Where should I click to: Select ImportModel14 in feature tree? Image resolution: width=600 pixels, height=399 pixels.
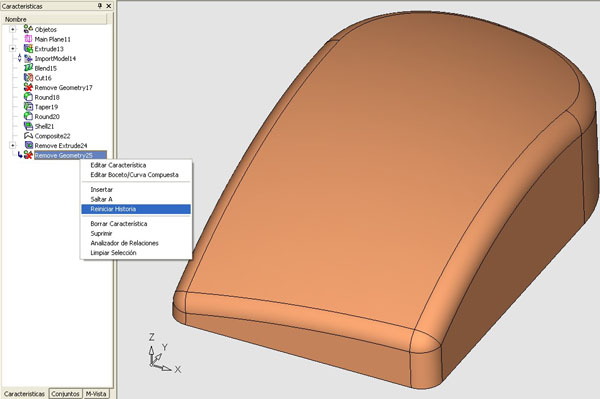[x=55, y=59]
